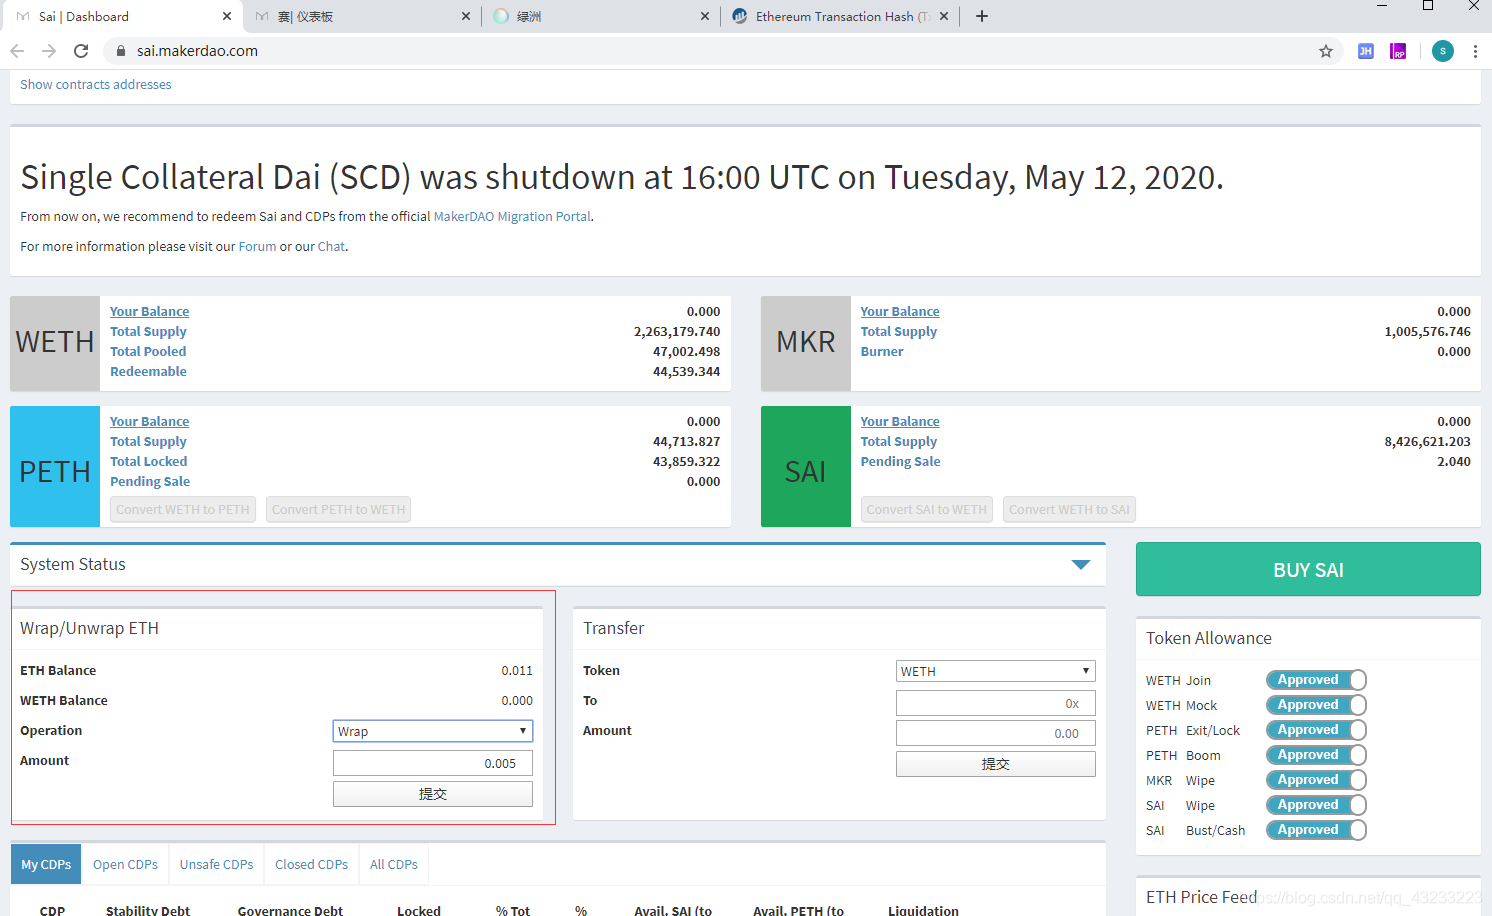This screenshot has height=916, width=1492.
Task: Click the Stability Debt column header
Action: click(x=148, y=910)
